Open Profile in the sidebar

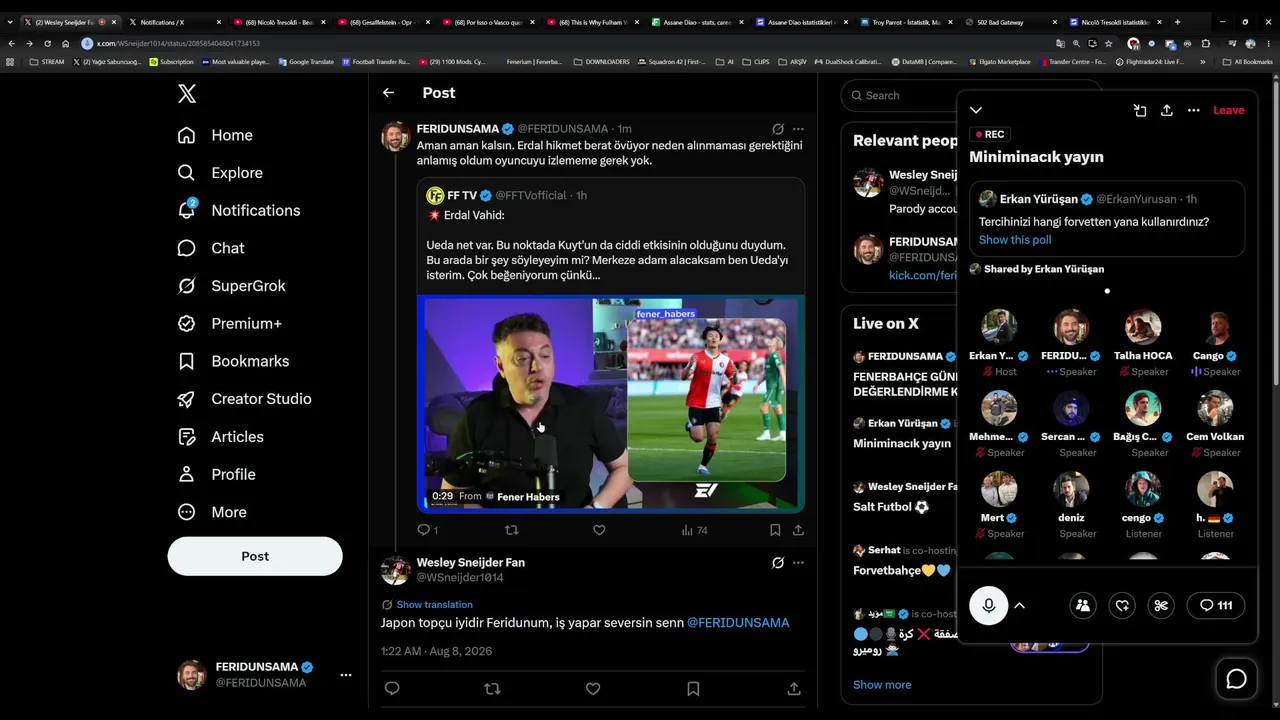pos(216,474)
